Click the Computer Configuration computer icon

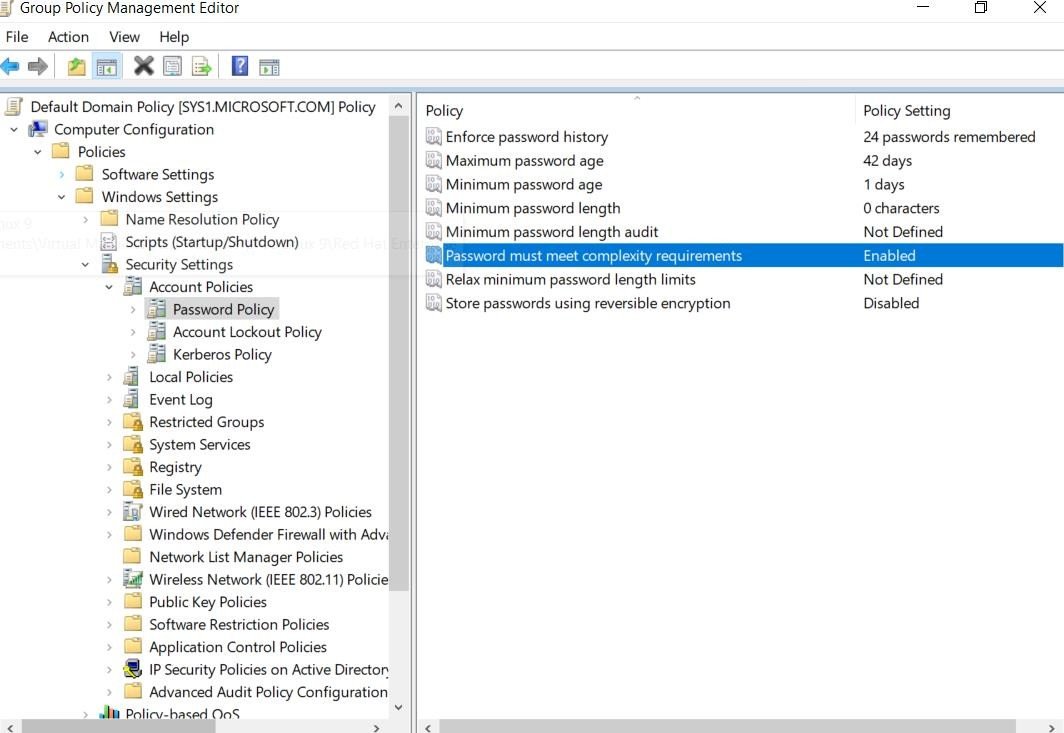point(38,129)
